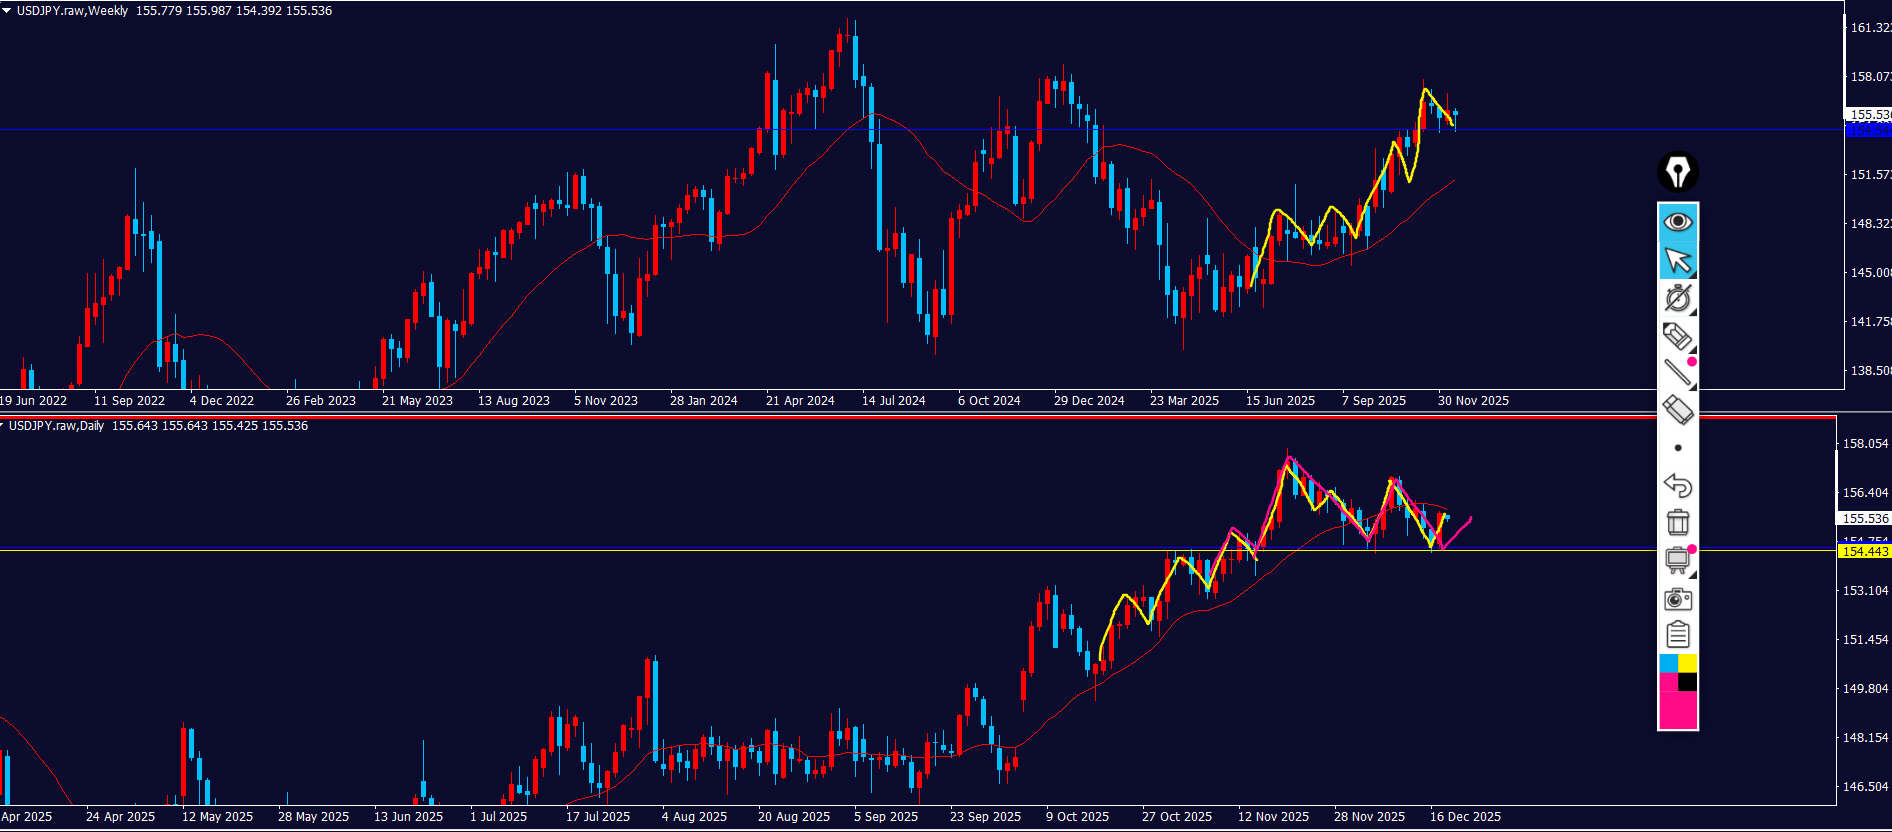Image resolution: width=1892 pixels, height=832 pixels.
Task: Open the whiteboard easel tool
Action: 1677,560
